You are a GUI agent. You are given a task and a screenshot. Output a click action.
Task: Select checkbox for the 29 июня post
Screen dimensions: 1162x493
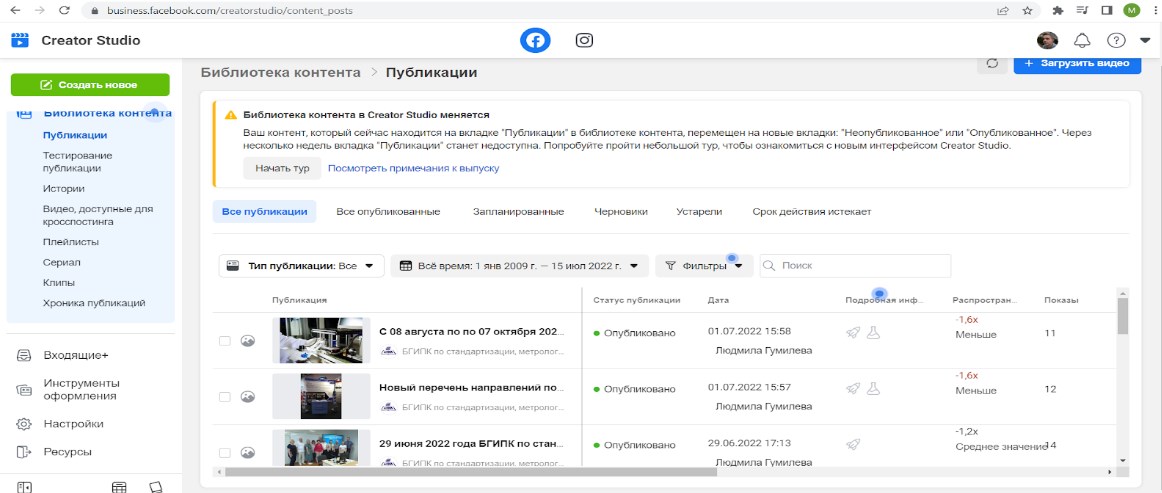pyautogui.click(x=225, y=453)
